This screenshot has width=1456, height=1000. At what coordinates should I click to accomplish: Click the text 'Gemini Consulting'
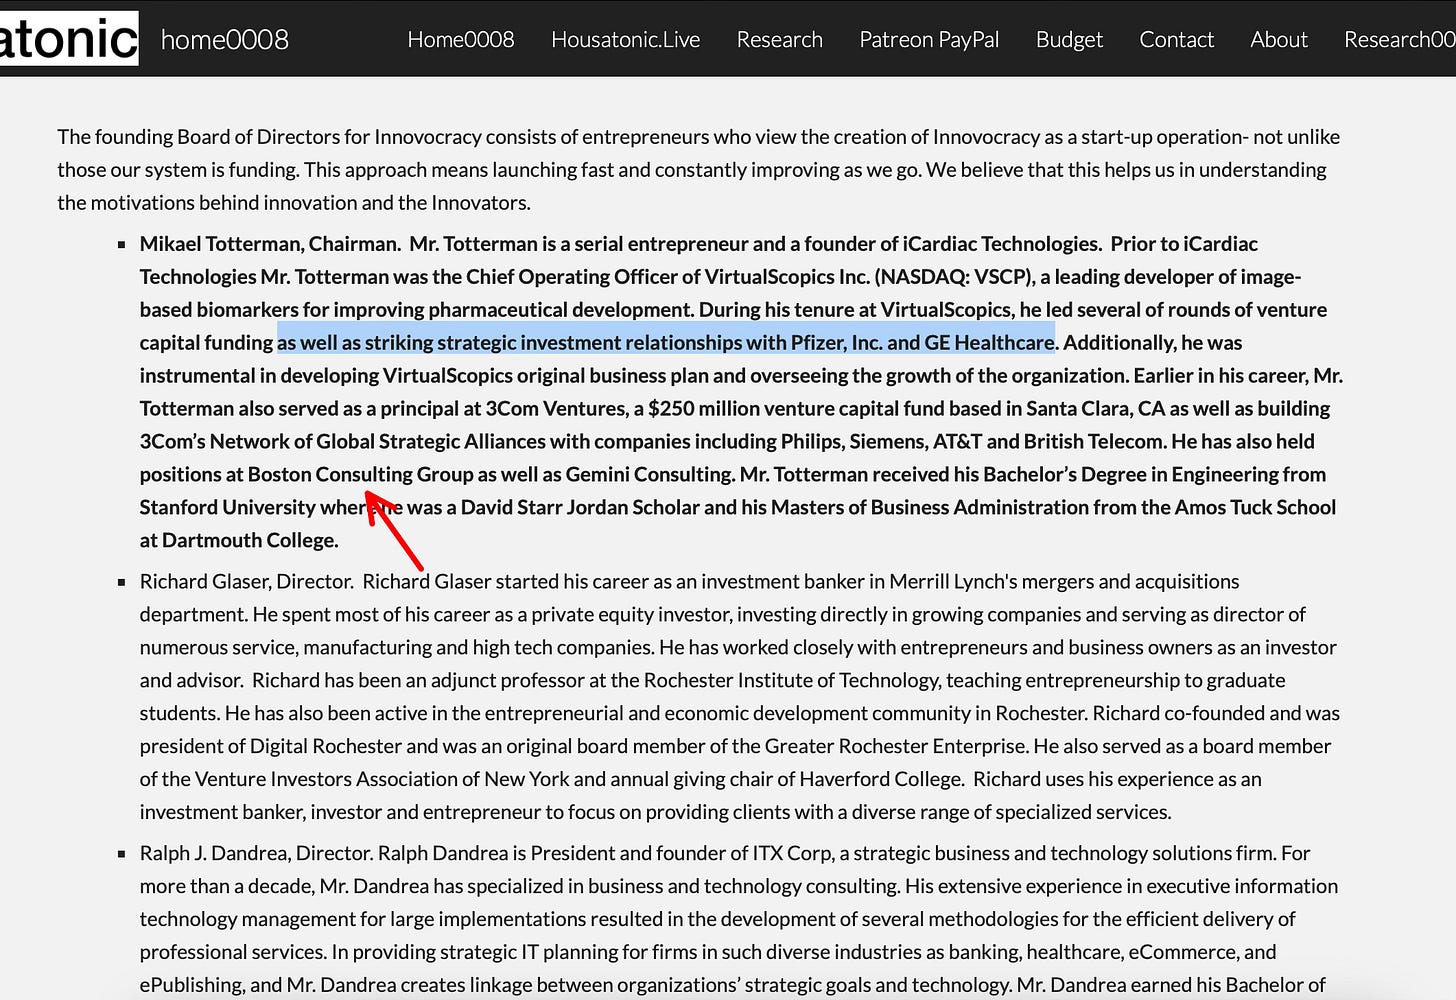(650, 474)
